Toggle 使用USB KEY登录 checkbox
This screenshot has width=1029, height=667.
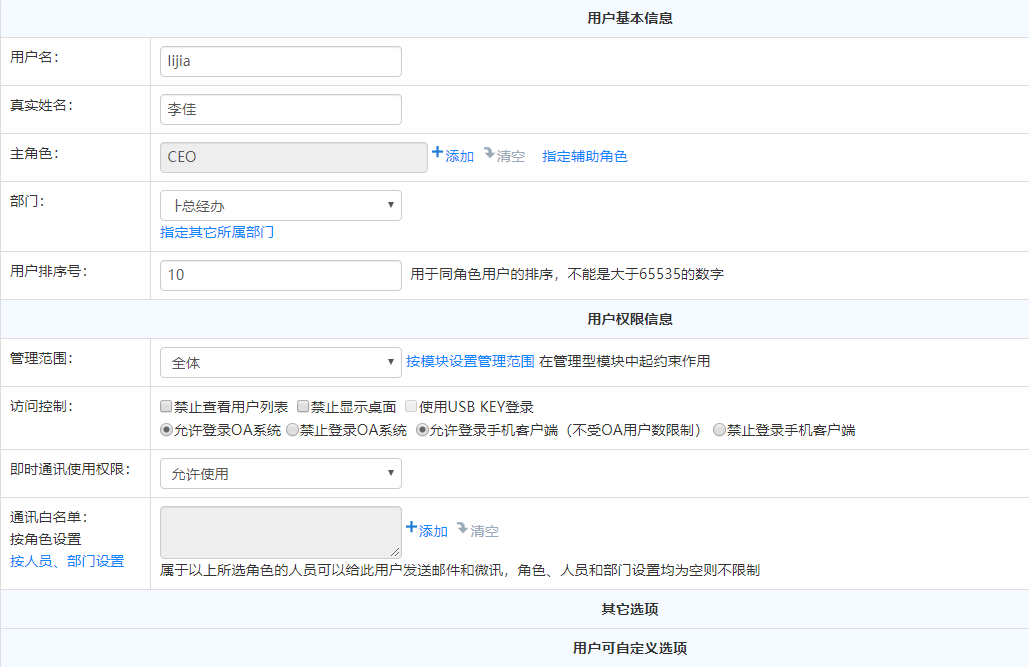(411, 407)
